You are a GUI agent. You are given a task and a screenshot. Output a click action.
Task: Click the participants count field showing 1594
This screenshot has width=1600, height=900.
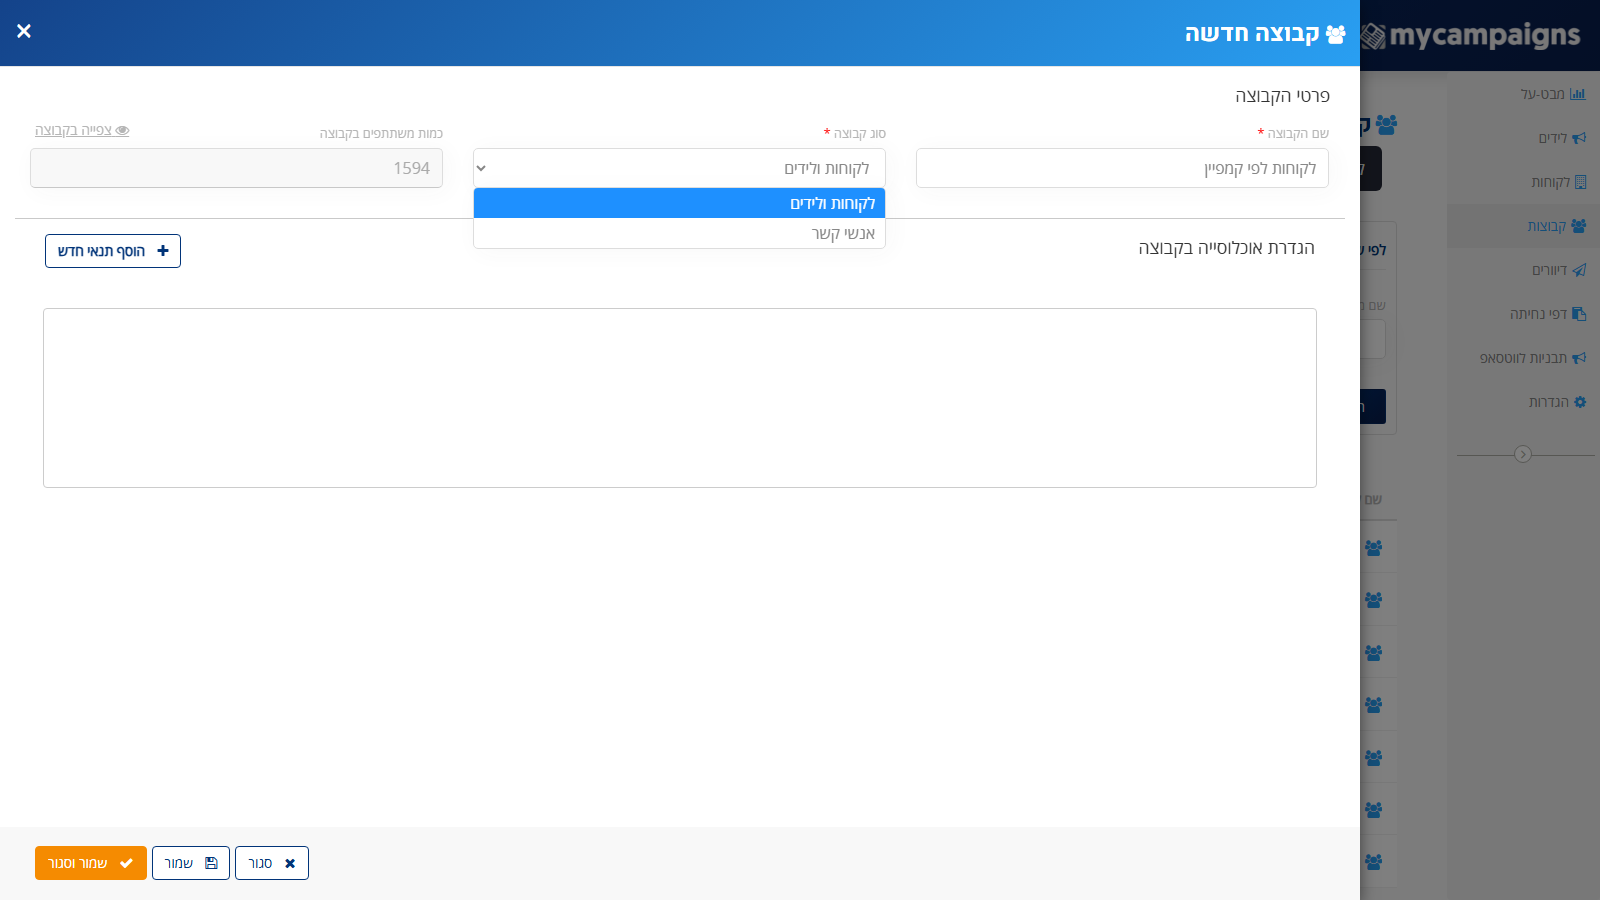[x=236, y=168]
